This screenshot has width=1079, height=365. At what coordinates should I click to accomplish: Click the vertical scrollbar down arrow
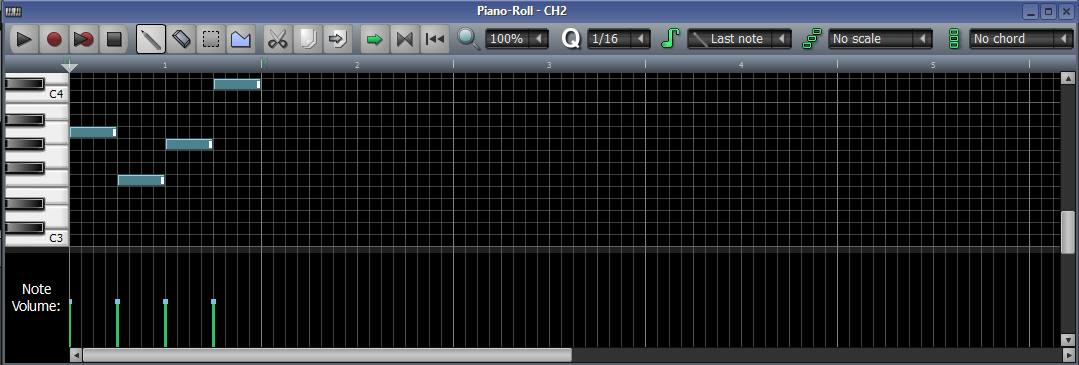click(x=1068, y=340)
